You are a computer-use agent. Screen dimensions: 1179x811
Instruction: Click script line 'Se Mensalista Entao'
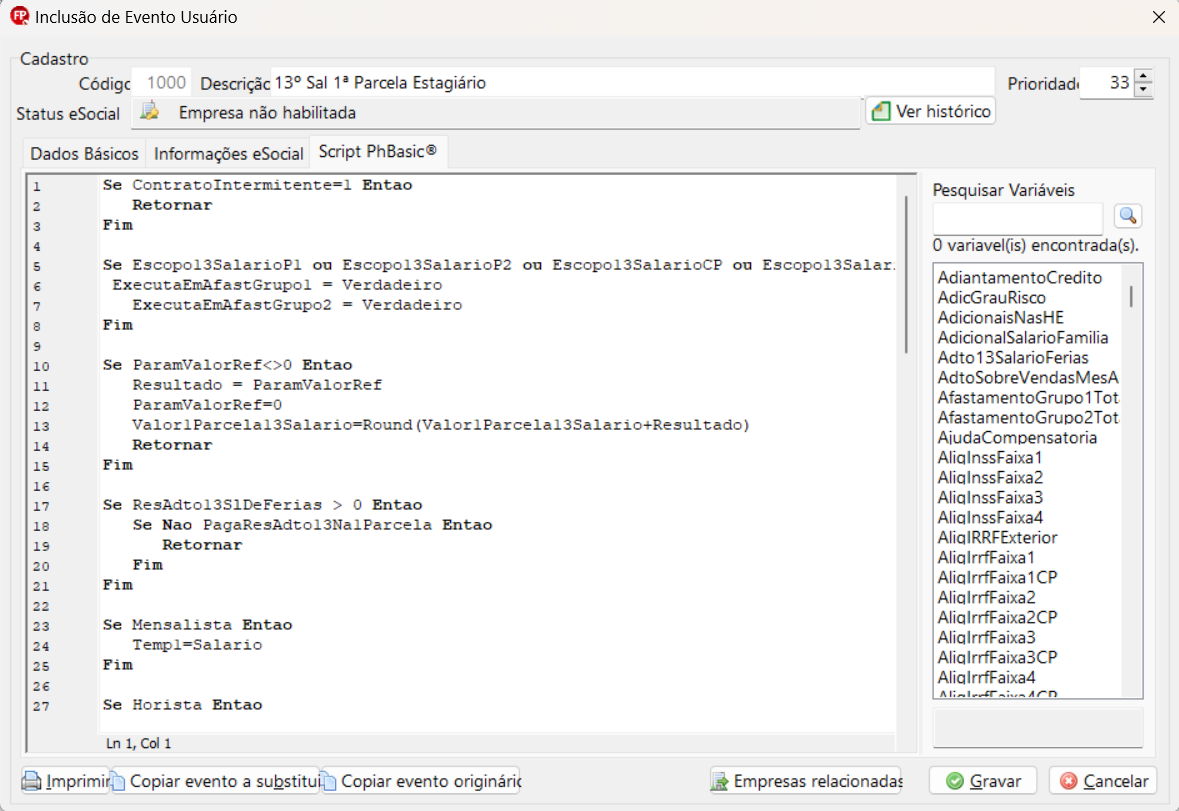click(197, 625)
